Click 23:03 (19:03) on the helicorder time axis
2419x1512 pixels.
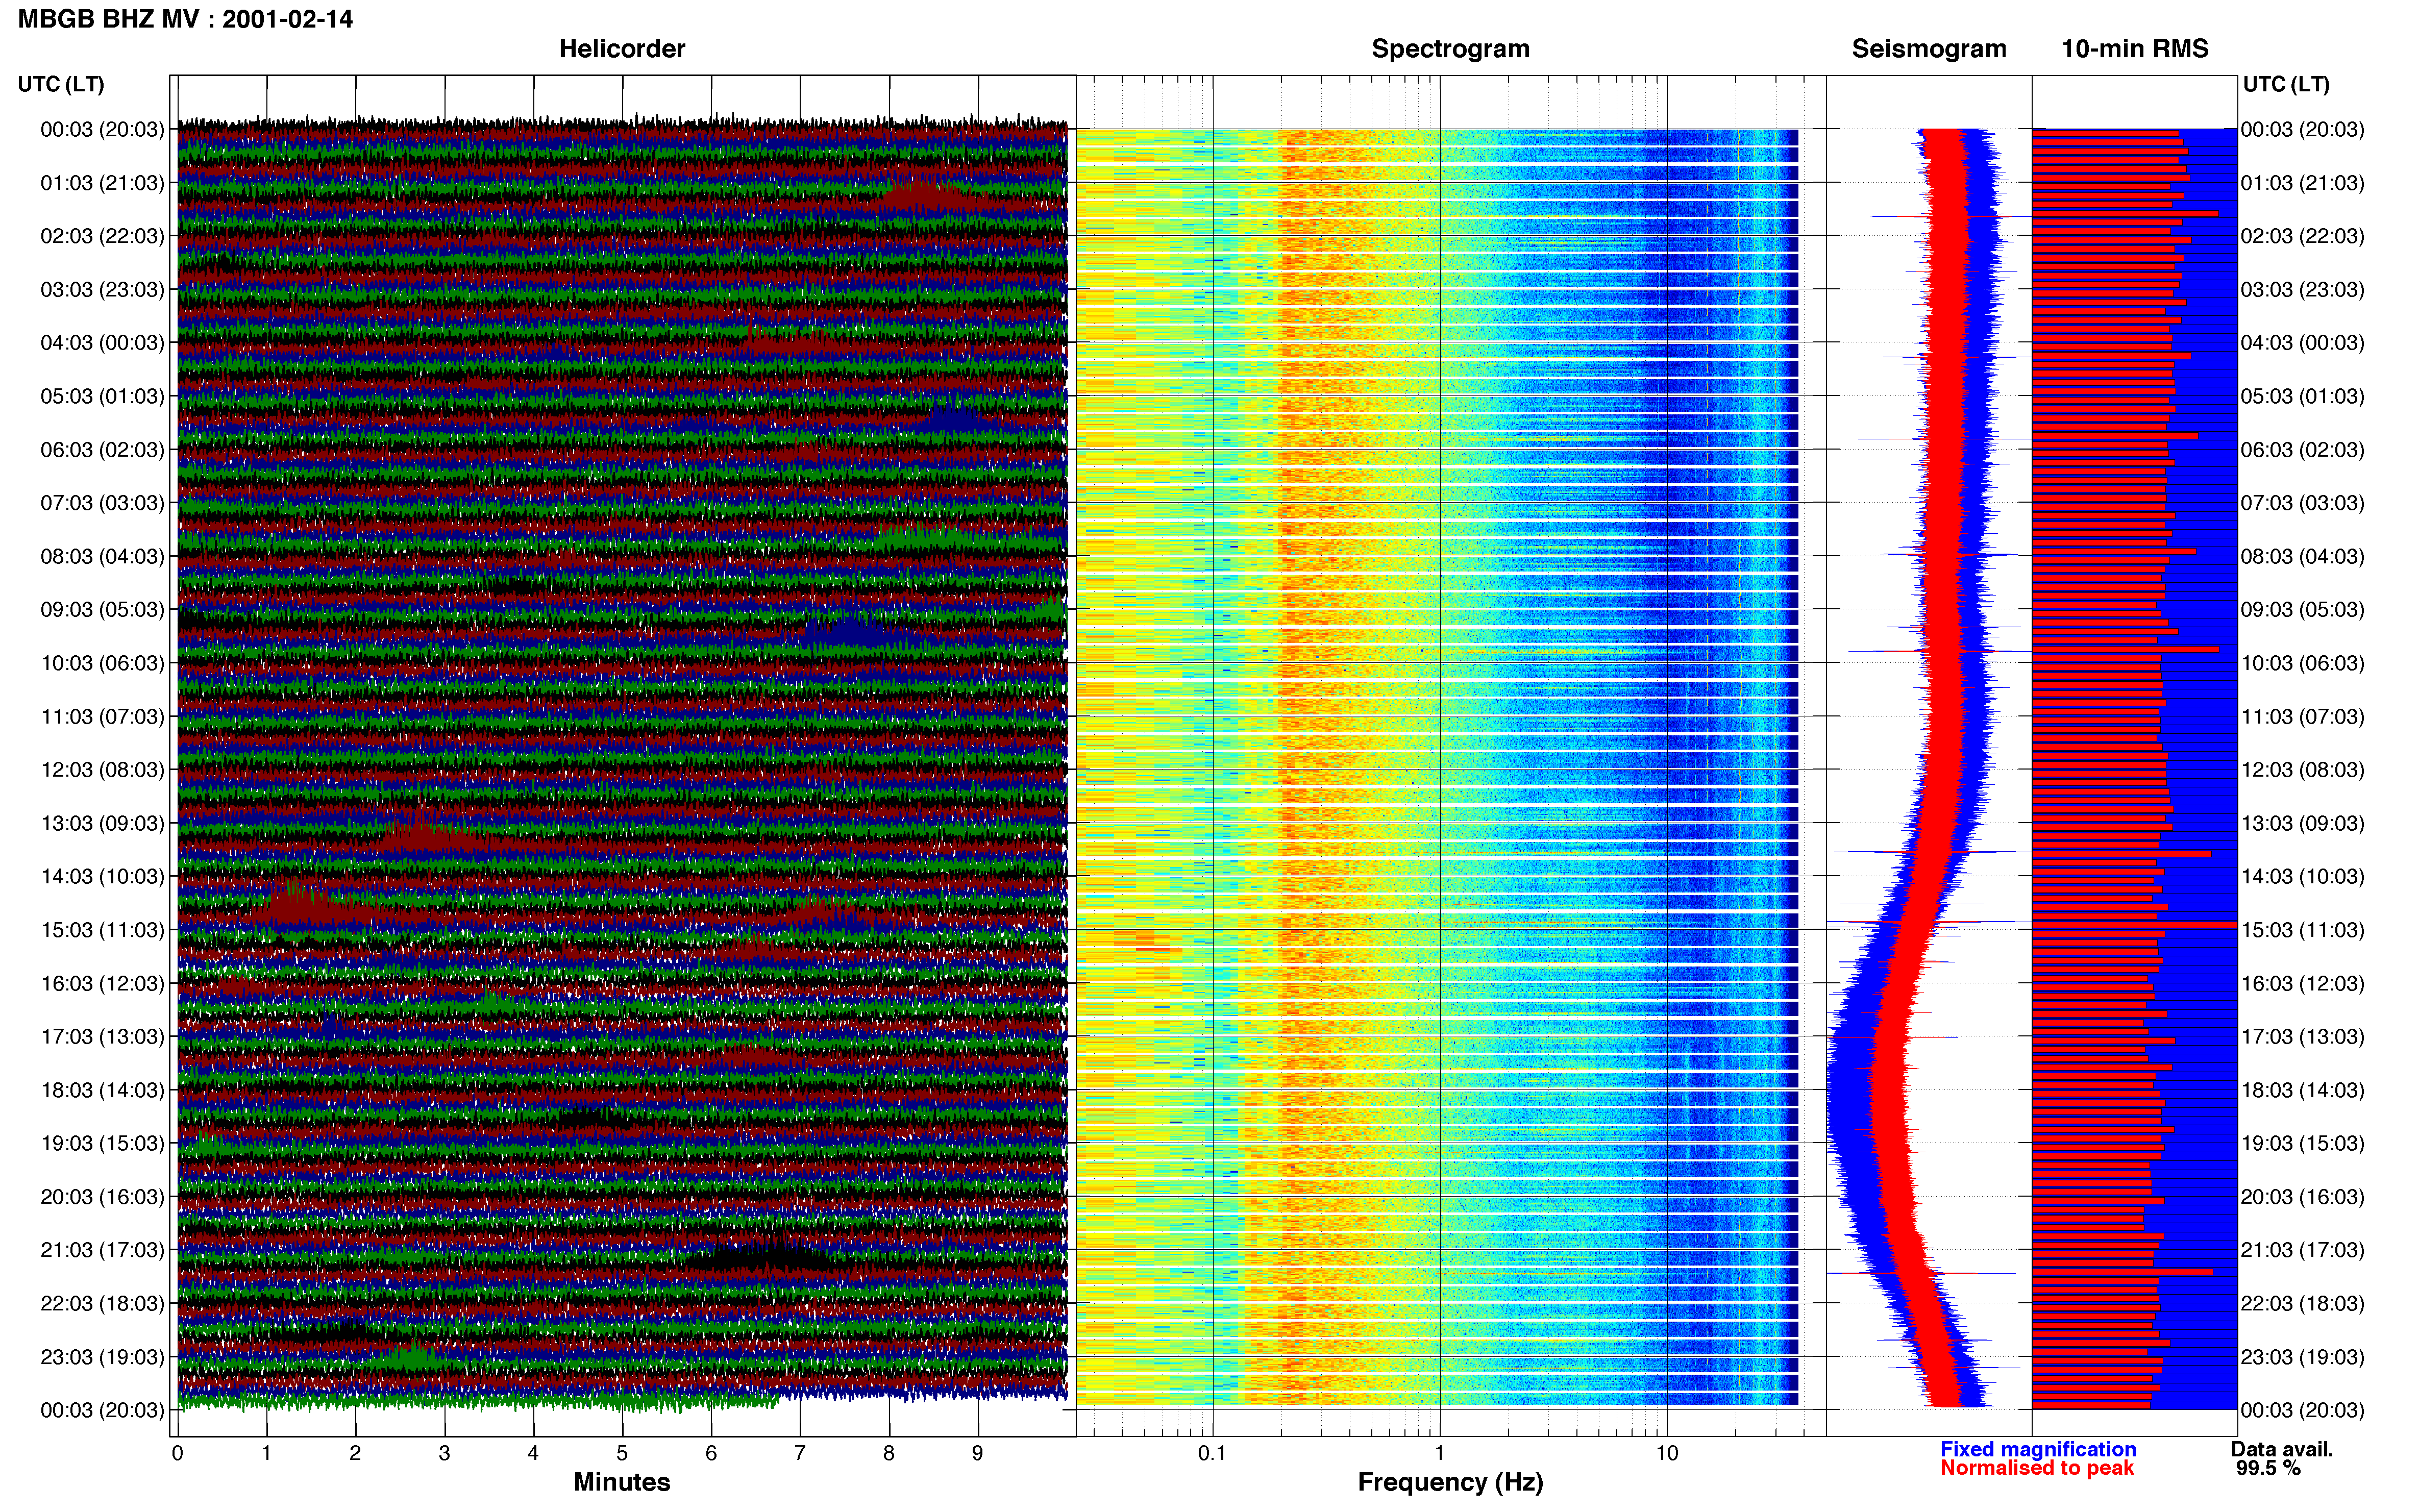click(x=102, y=1357)
